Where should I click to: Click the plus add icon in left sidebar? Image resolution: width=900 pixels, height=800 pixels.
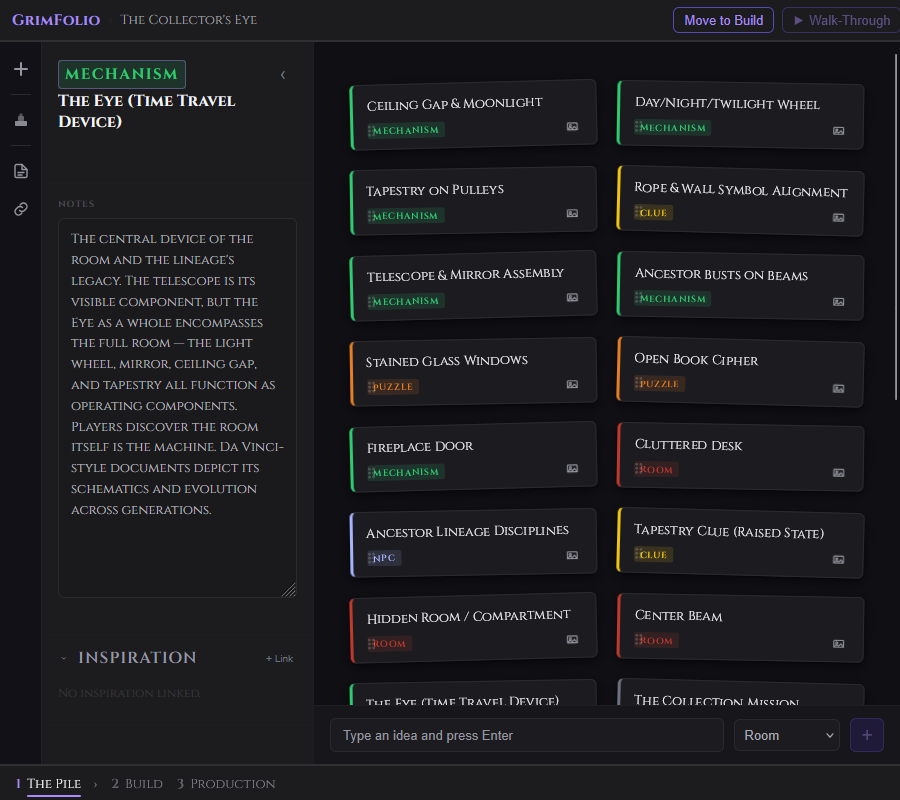[21, 69]
